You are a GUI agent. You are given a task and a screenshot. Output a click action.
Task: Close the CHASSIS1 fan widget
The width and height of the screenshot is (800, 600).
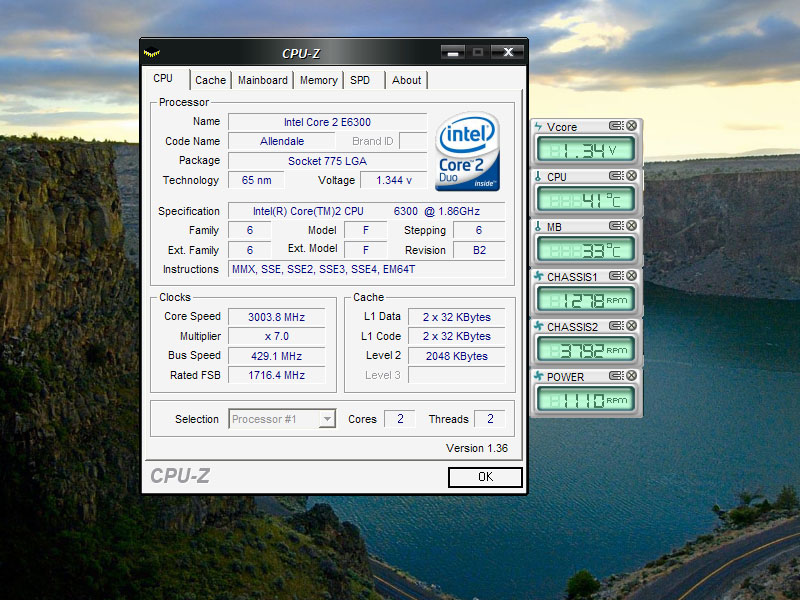pos(632,276)
